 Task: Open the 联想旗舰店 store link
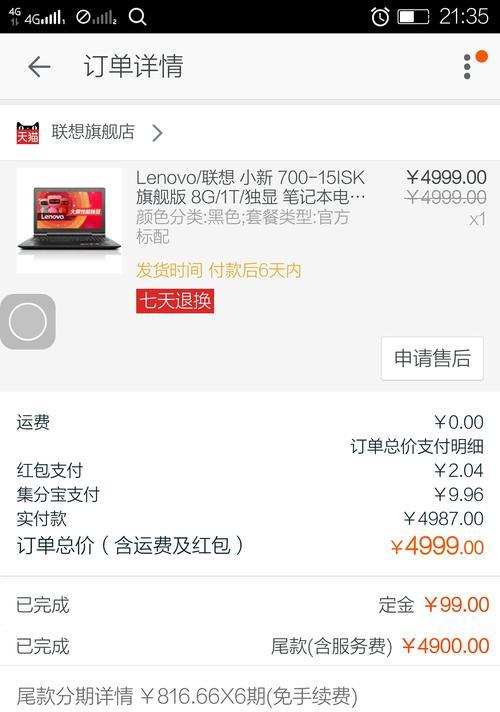point(93,132)
